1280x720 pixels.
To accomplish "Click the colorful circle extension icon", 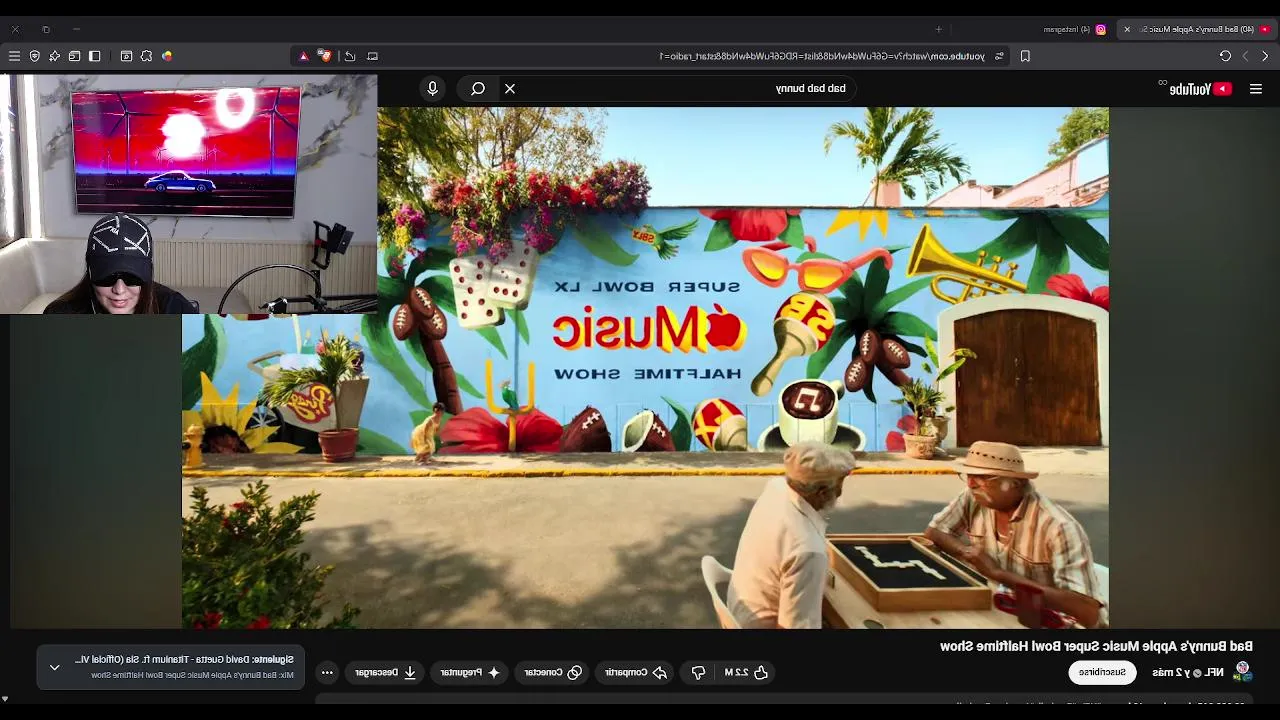I will pyautogui.click(x=167, y=56).
